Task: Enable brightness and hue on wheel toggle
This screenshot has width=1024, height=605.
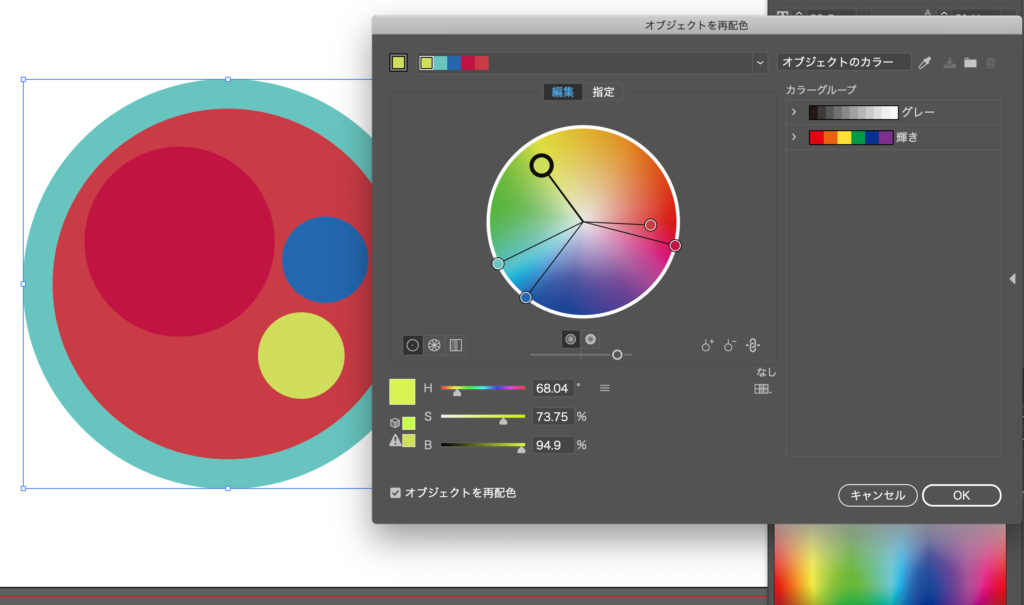Action: (x=590, y=339)
